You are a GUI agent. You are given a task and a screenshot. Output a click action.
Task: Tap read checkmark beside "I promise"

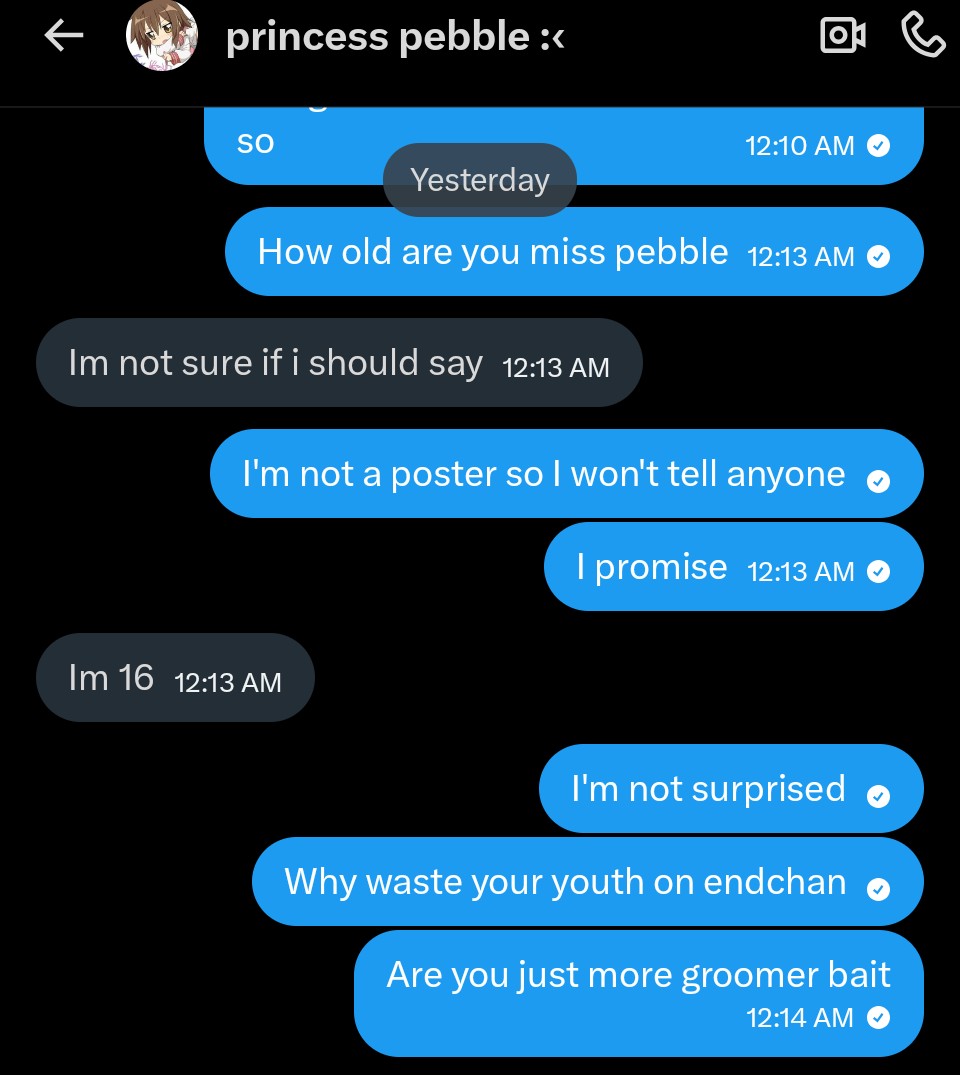(x=878, y=572)
